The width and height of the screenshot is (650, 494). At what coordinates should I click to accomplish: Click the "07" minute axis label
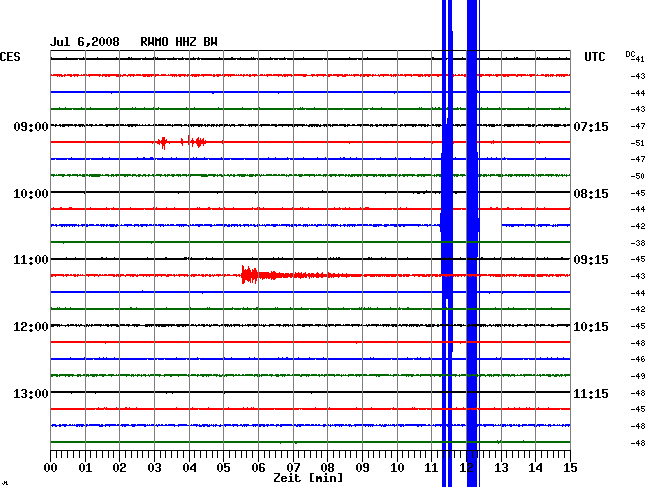[x=293, y=468]
